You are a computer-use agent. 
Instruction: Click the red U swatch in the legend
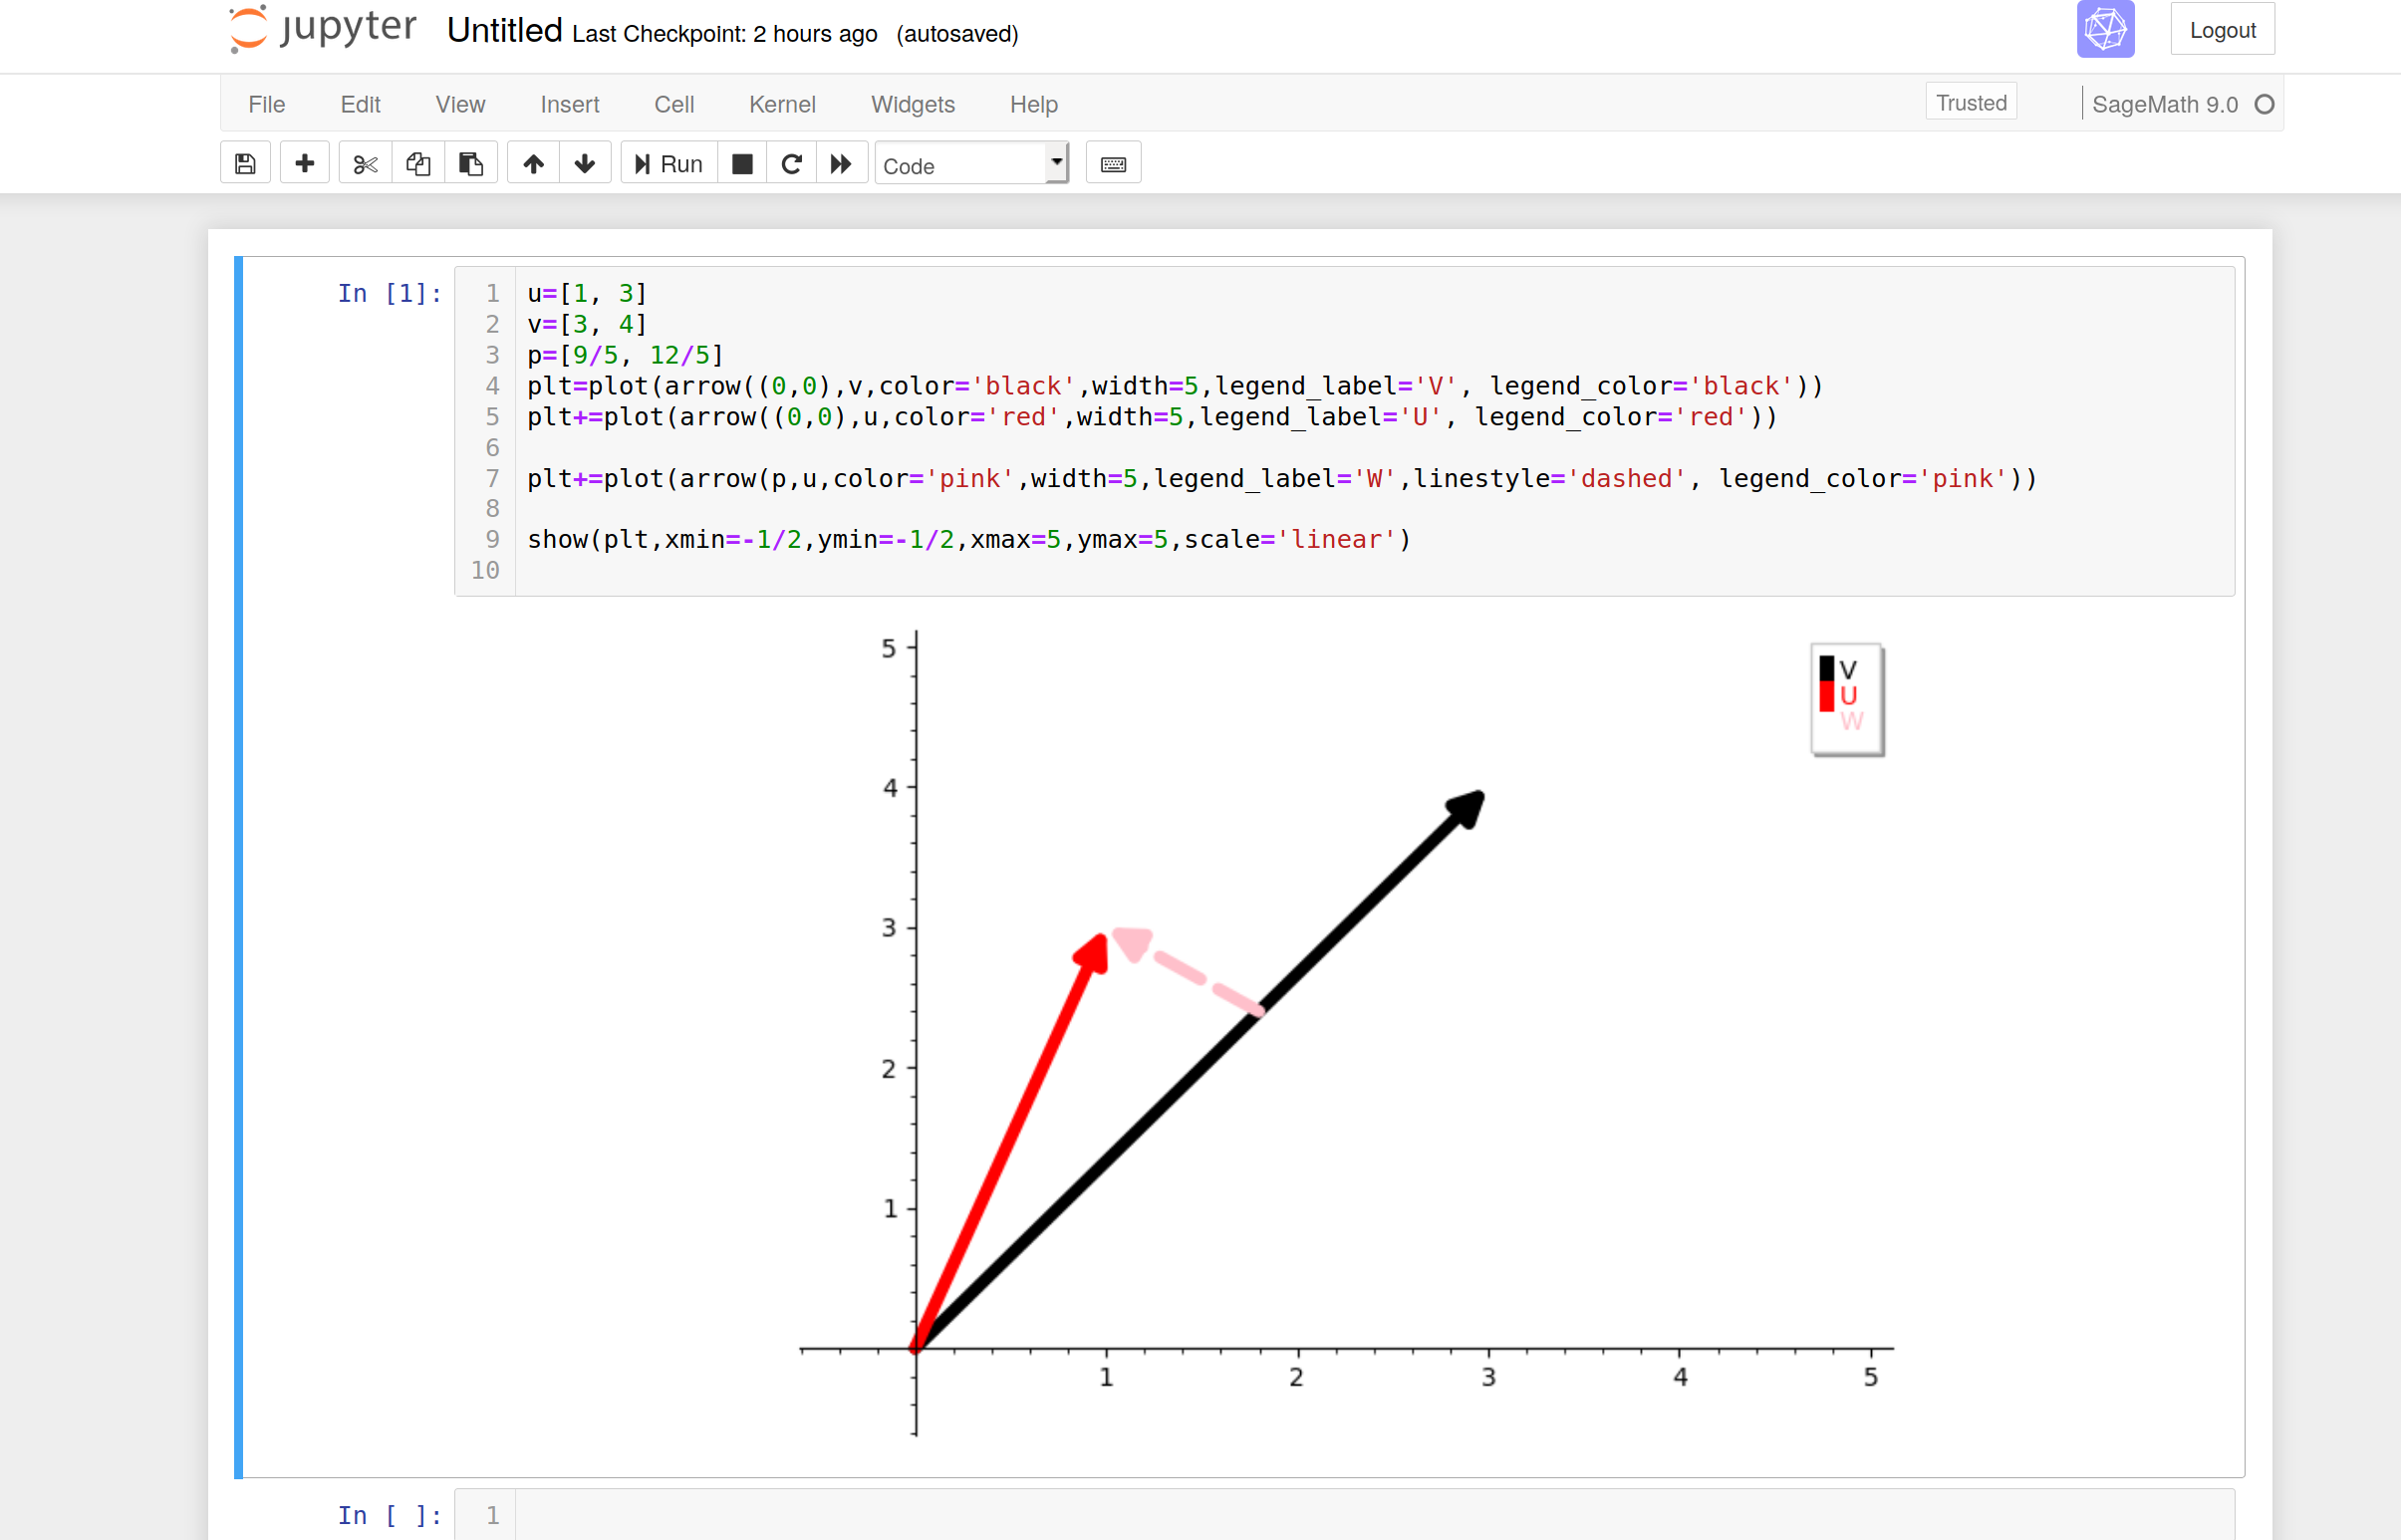pos(1826,696)
